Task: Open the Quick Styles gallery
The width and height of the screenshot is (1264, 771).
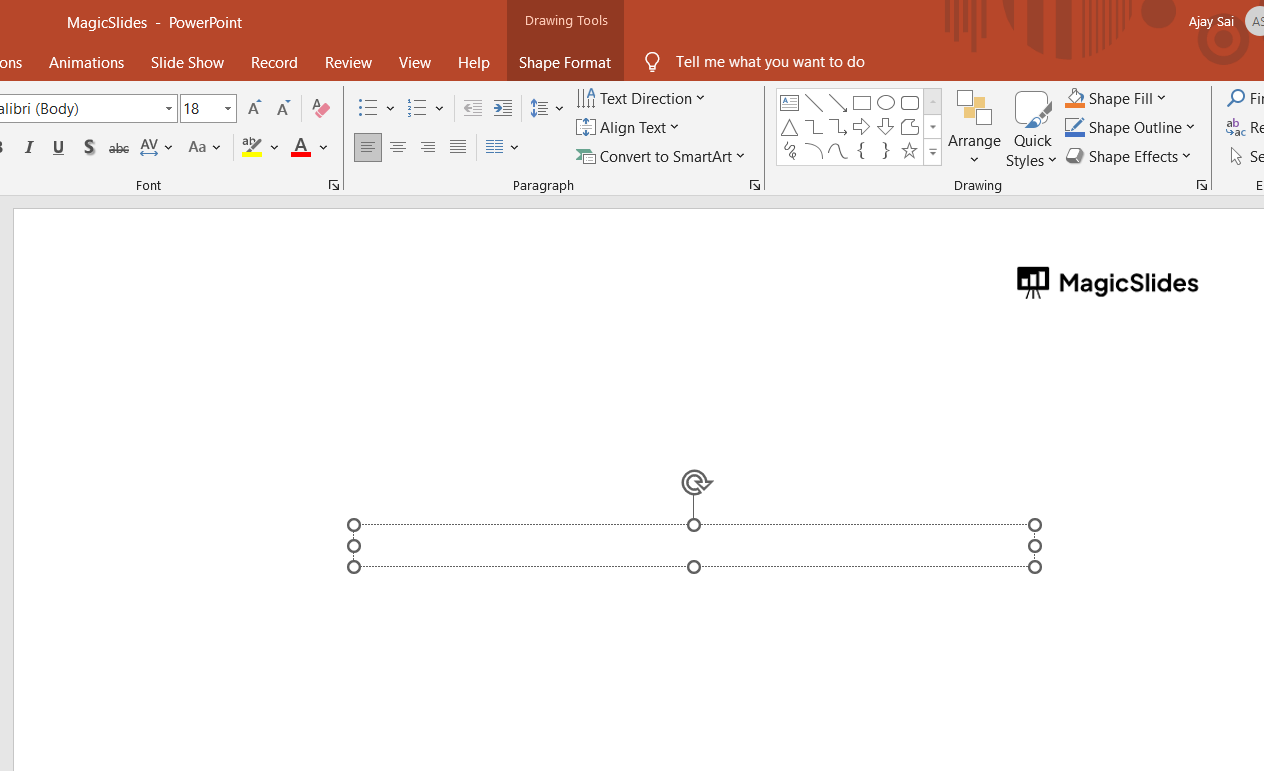Action: (x=1031, y=128)
